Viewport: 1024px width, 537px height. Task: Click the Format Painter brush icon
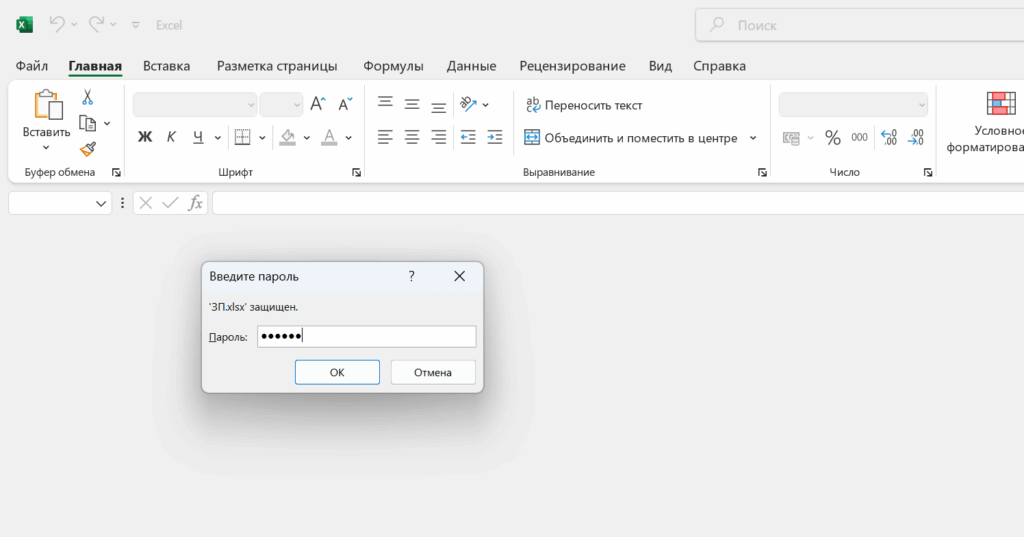click(88, 149)
